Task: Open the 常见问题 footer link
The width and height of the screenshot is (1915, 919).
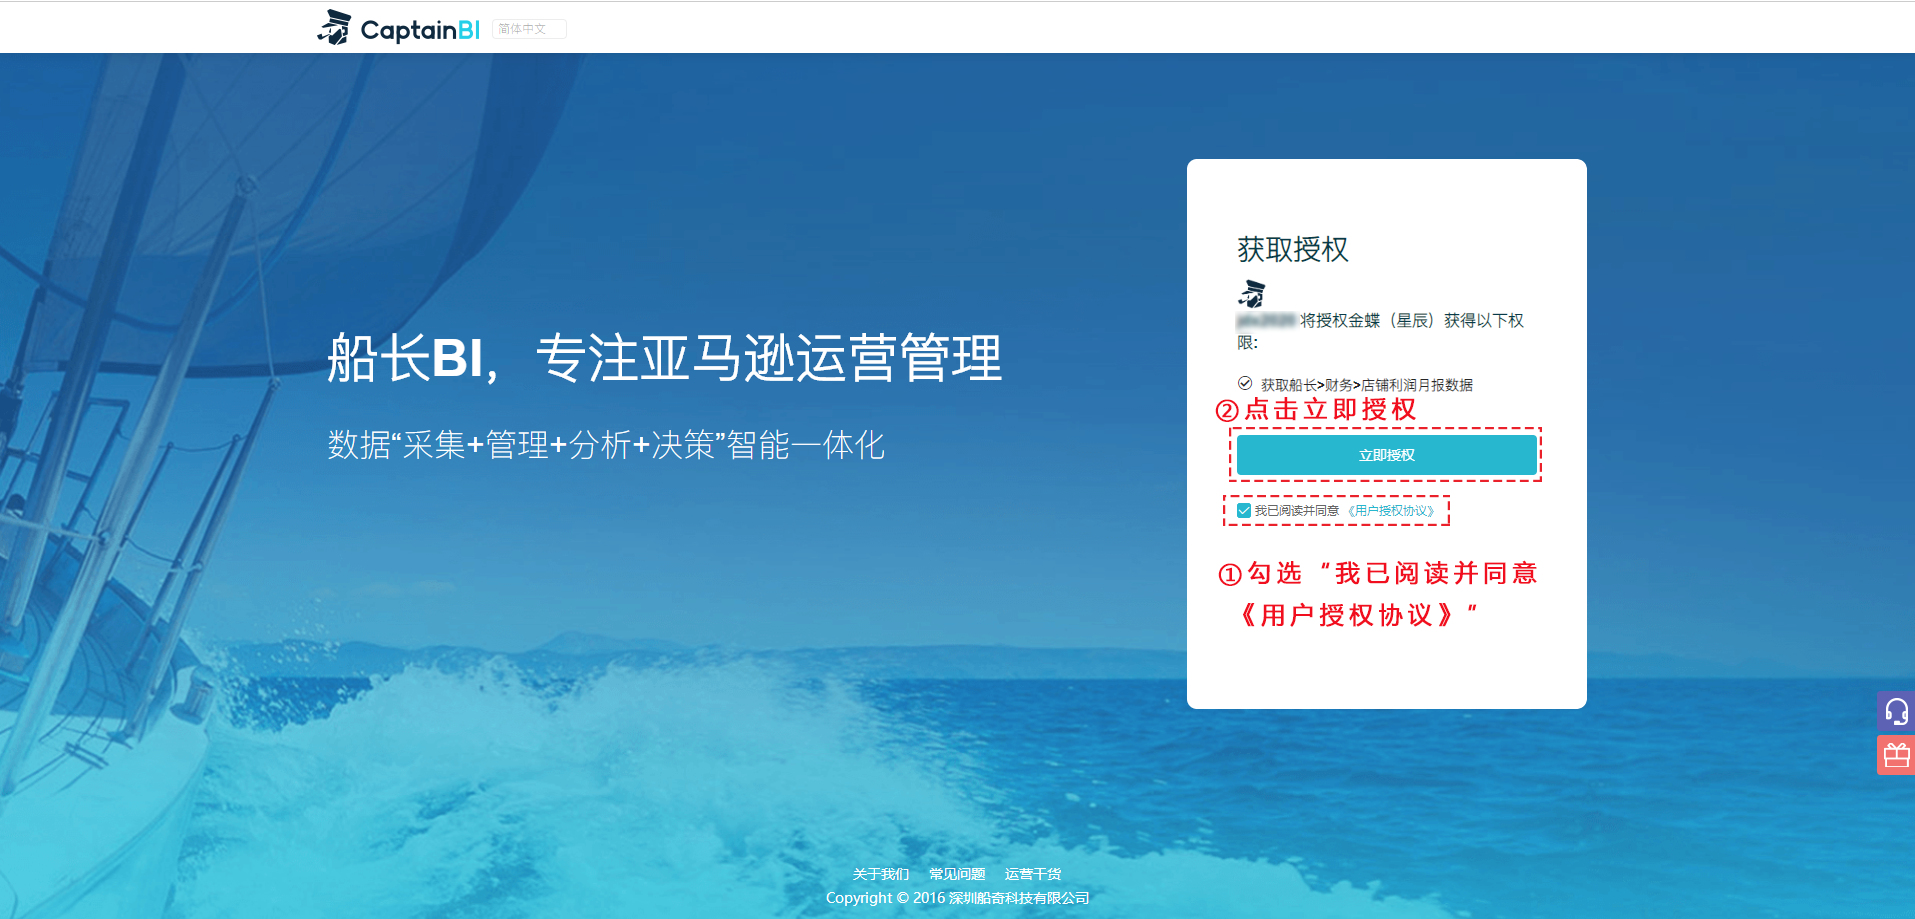Action: (x=957, y=874)
